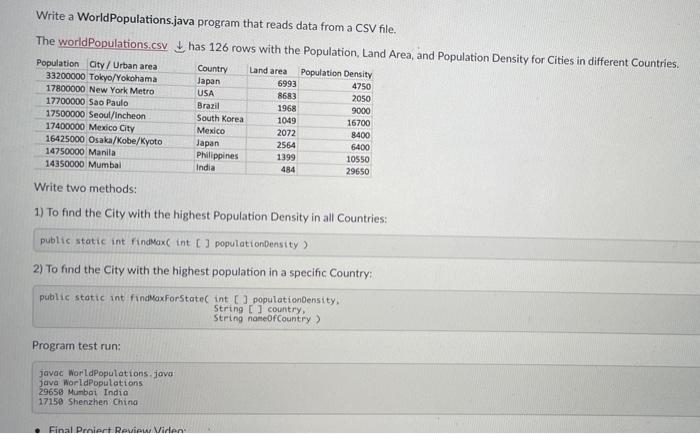700x434 pixels.
Task: Click the 14350000 population value
Action: click(x=64, y=164)
